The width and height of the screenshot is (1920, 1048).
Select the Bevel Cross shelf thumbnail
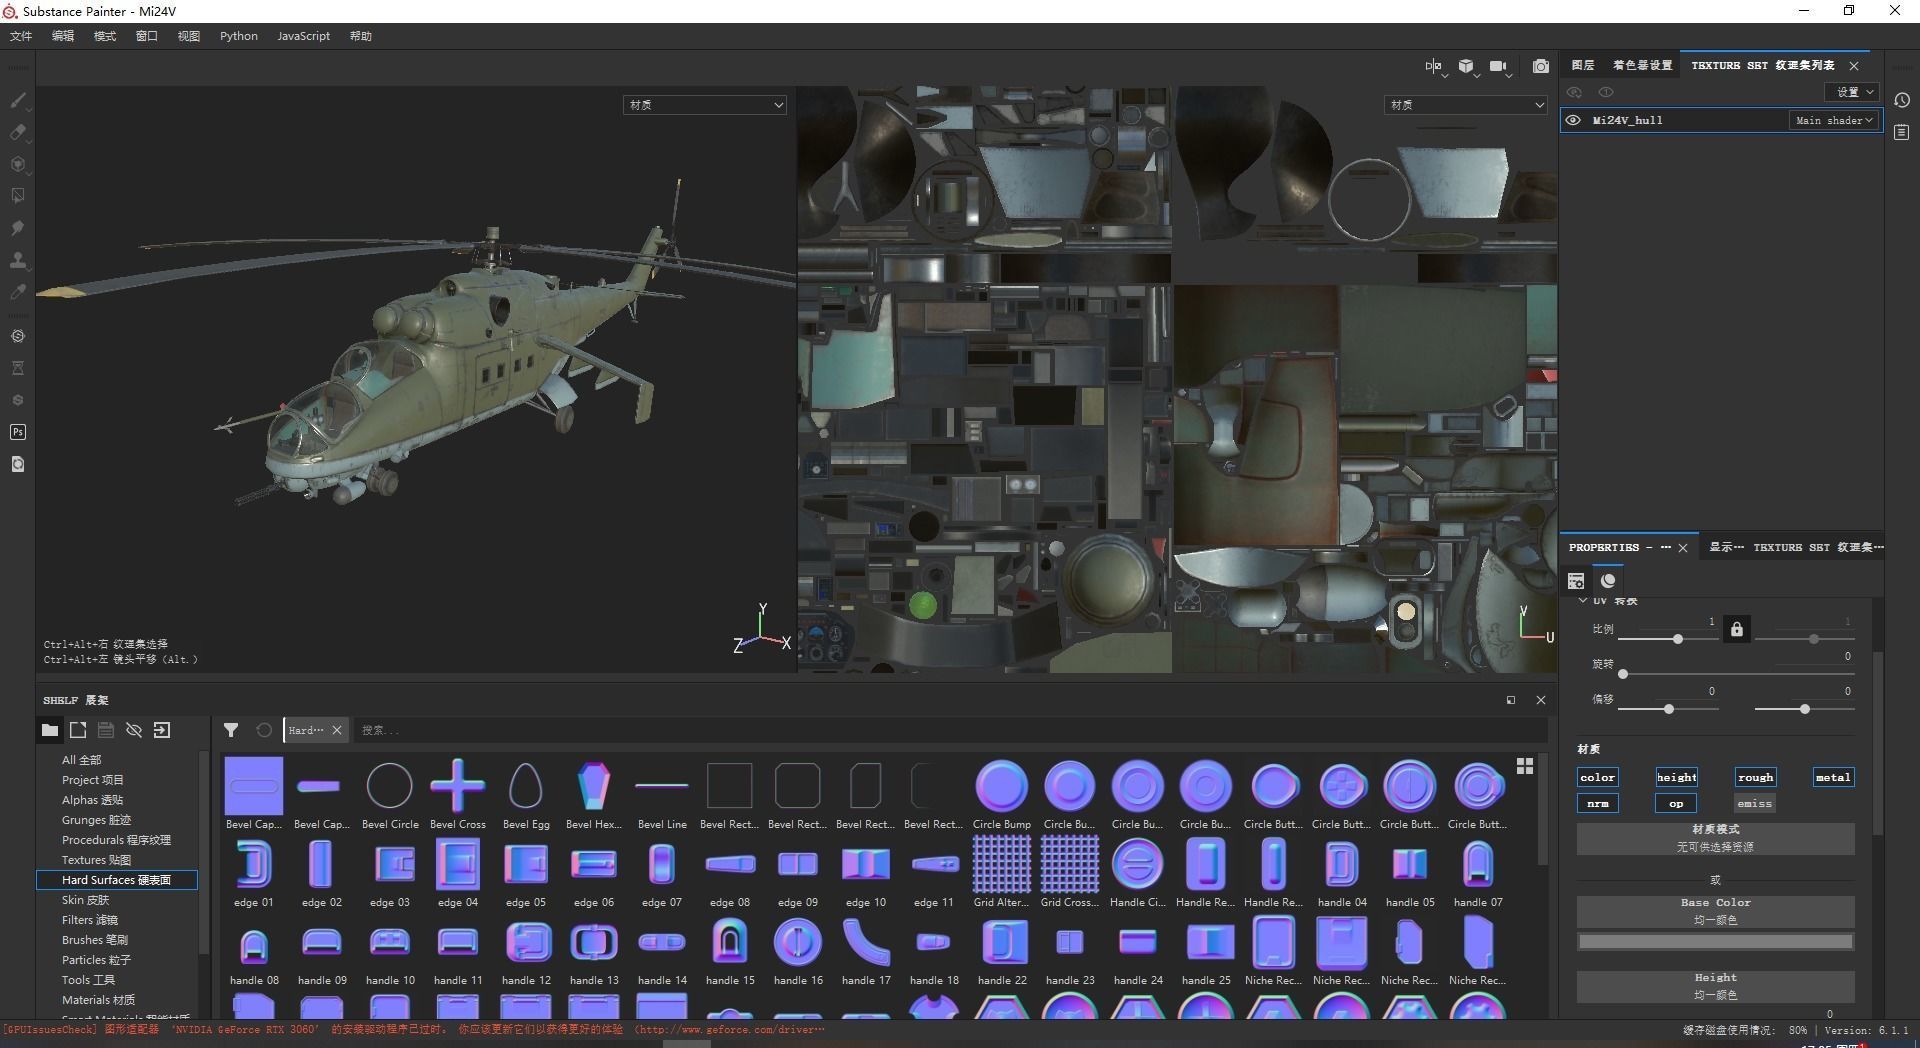coord(458,787)
